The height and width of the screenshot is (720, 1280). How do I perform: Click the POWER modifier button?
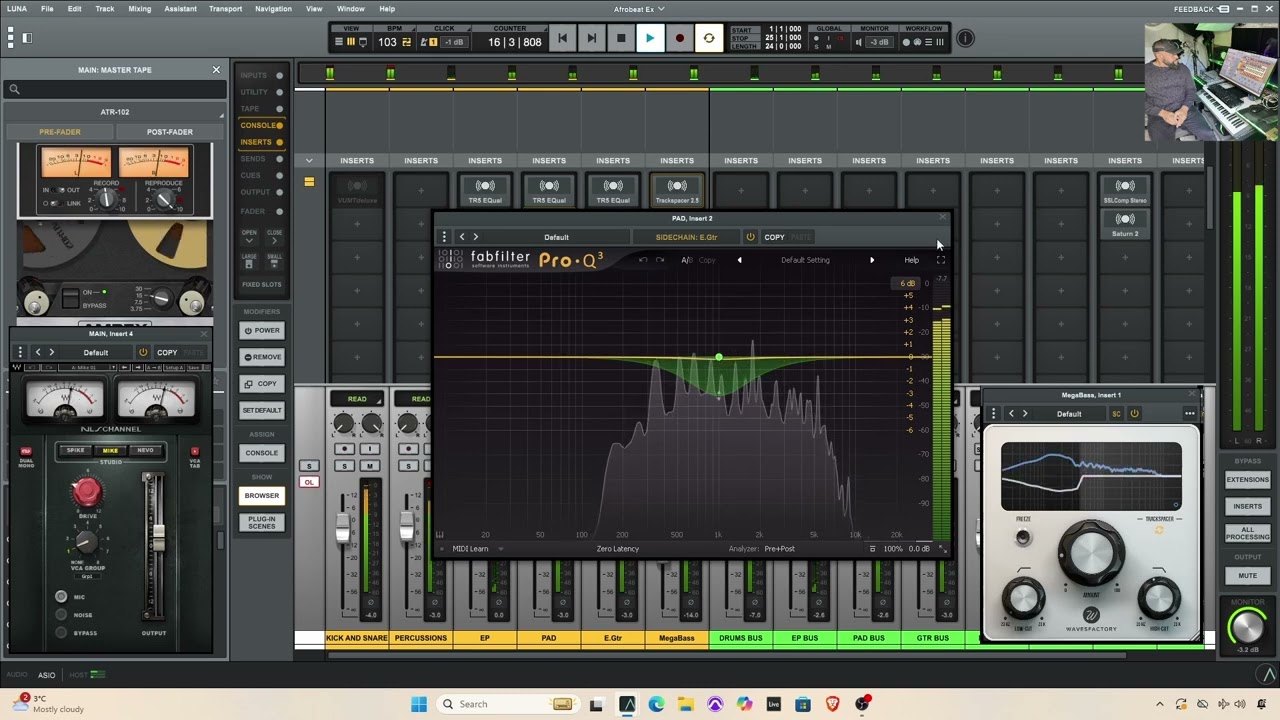pyautogui.click(x=262, y=330)
